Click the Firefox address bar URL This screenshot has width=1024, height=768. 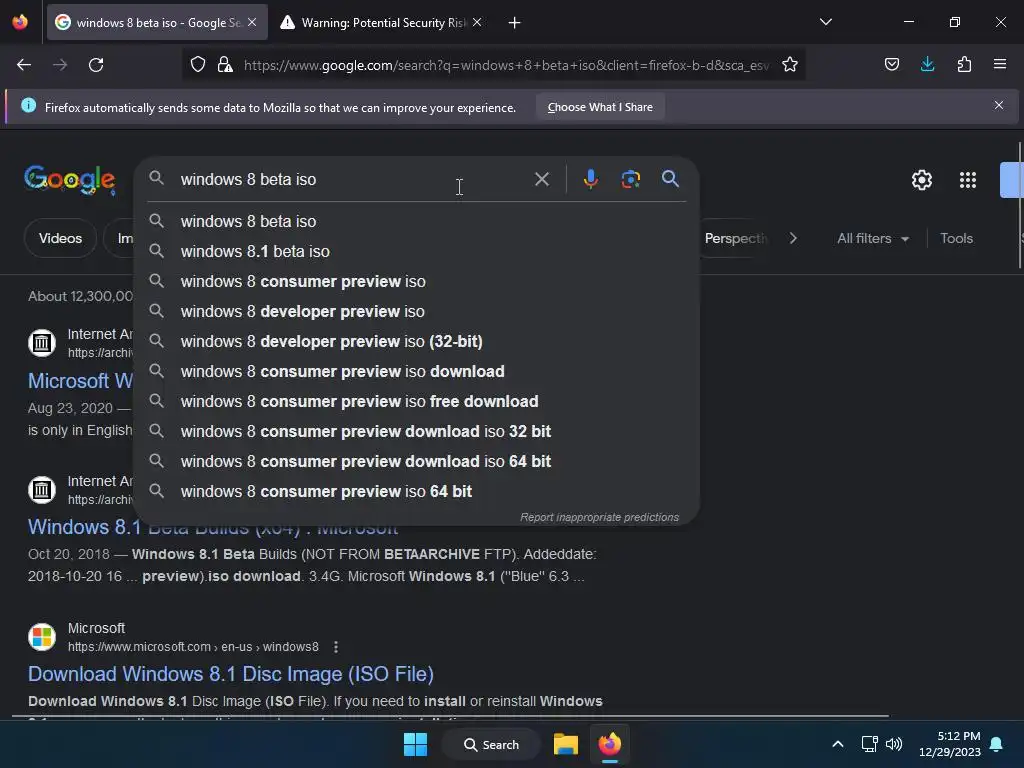(506, 65)
